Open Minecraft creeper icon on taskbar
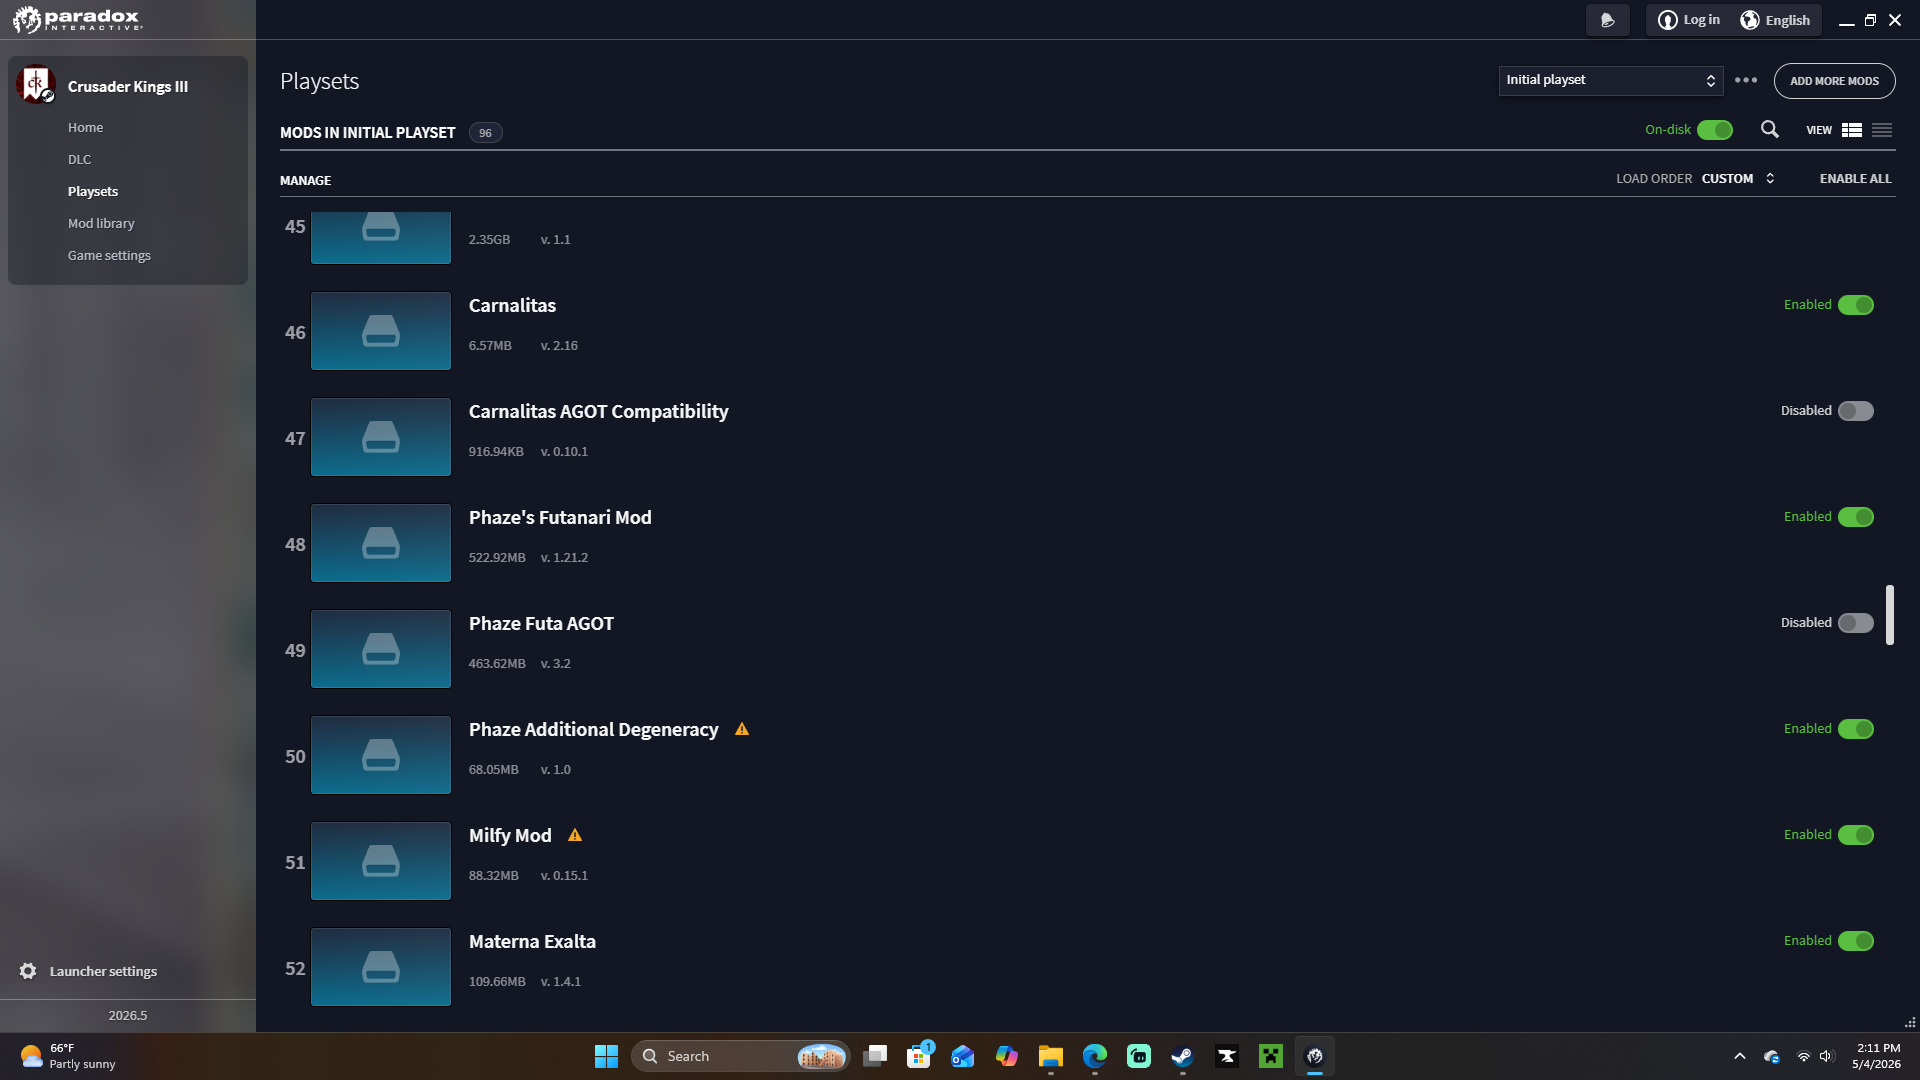Image resolution: width=1920 pixels, height=1080 pixels. [1271, 1056]
